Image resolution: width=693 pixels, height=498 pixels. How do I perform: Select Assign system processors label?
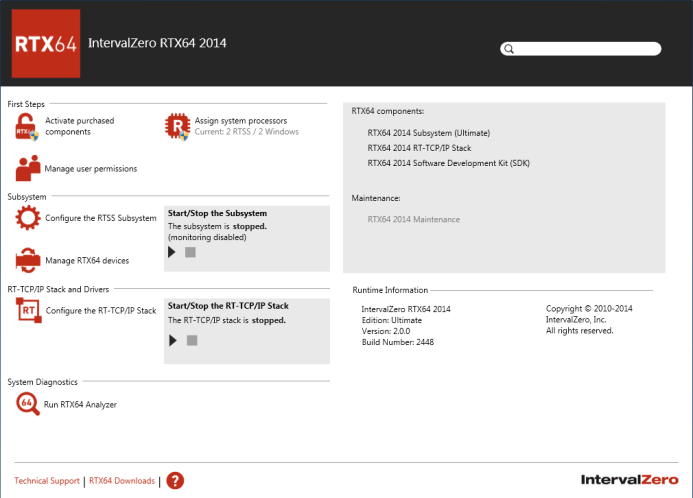241,121
